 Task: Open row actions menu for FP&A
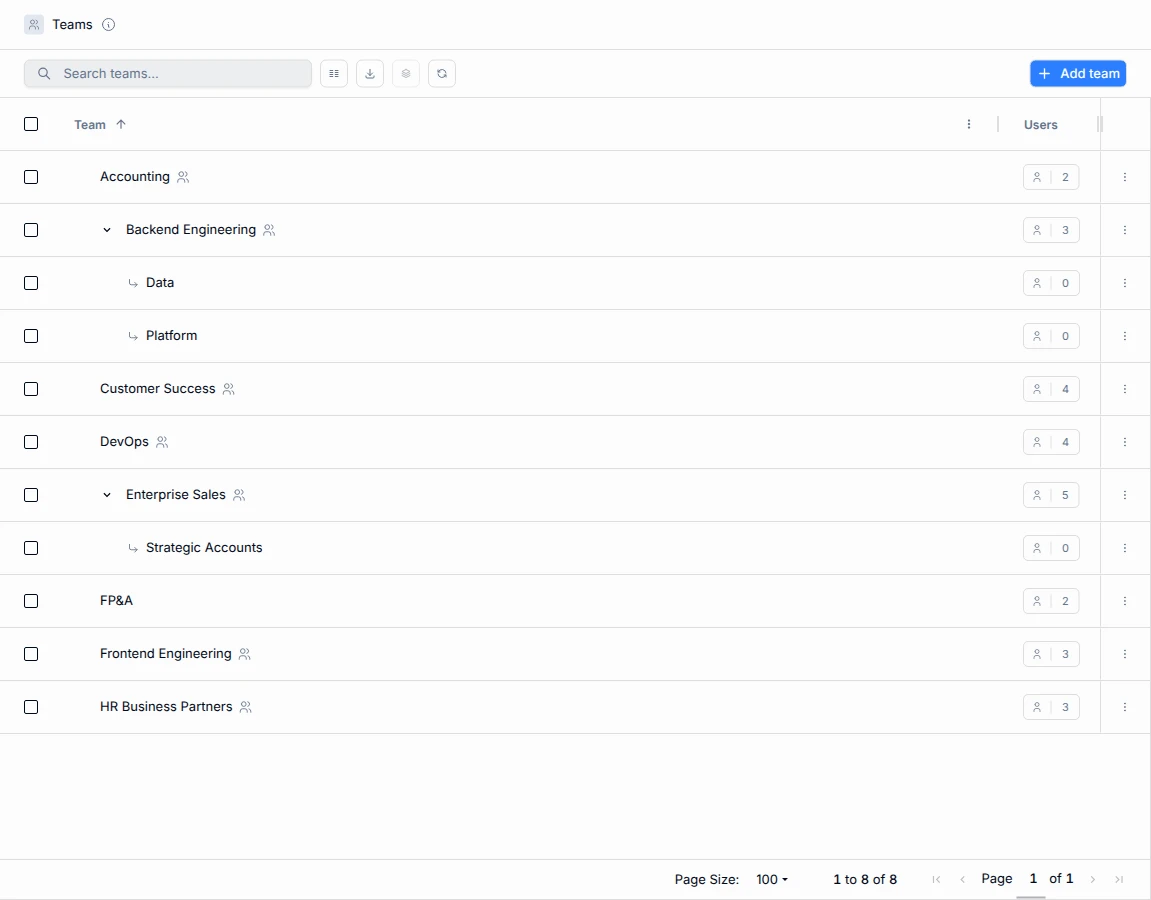(x=1125, y=600)
